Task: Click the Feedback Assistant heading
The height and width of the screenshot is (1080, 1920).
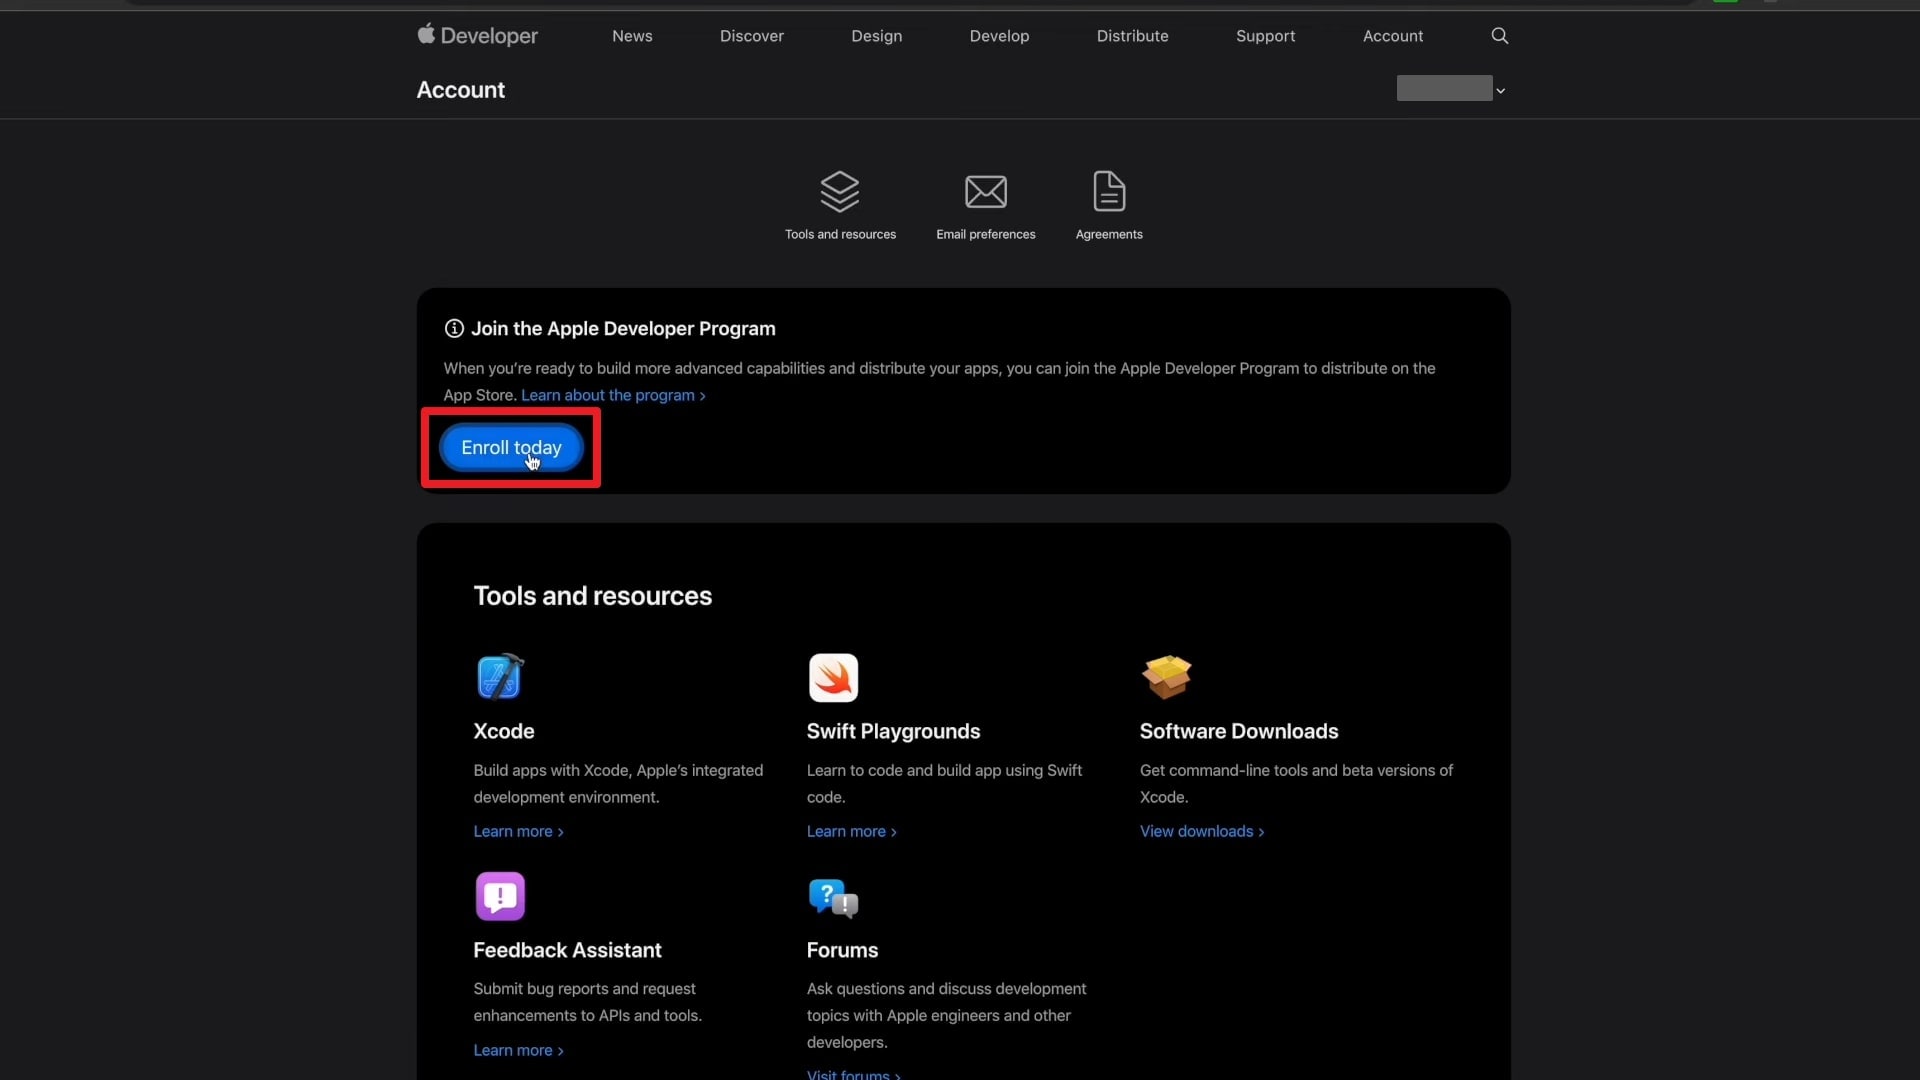Action: 567,950
